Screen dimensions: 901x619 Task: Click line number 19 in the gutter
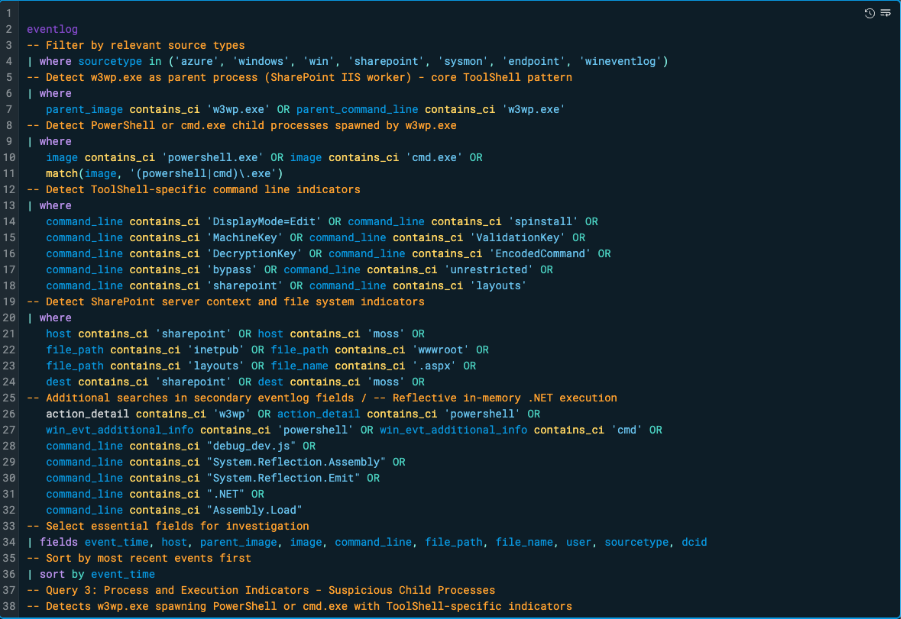pos(8,301)
